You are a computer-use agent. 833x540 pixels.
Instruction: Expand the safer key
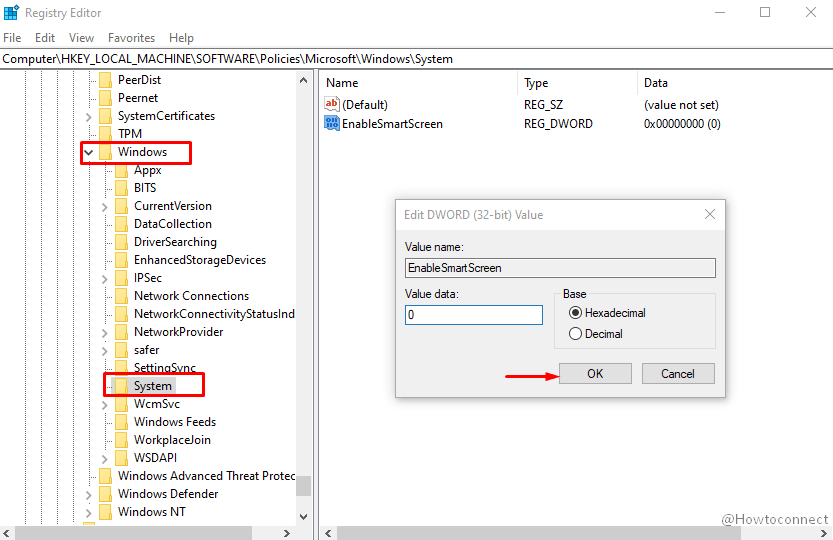tap(105, 350)
